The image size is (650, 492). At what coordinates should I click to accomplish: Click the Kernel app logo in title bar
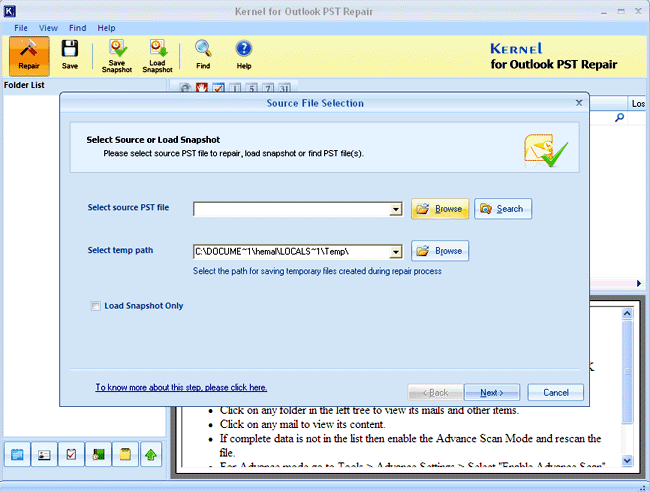(9, 11)
